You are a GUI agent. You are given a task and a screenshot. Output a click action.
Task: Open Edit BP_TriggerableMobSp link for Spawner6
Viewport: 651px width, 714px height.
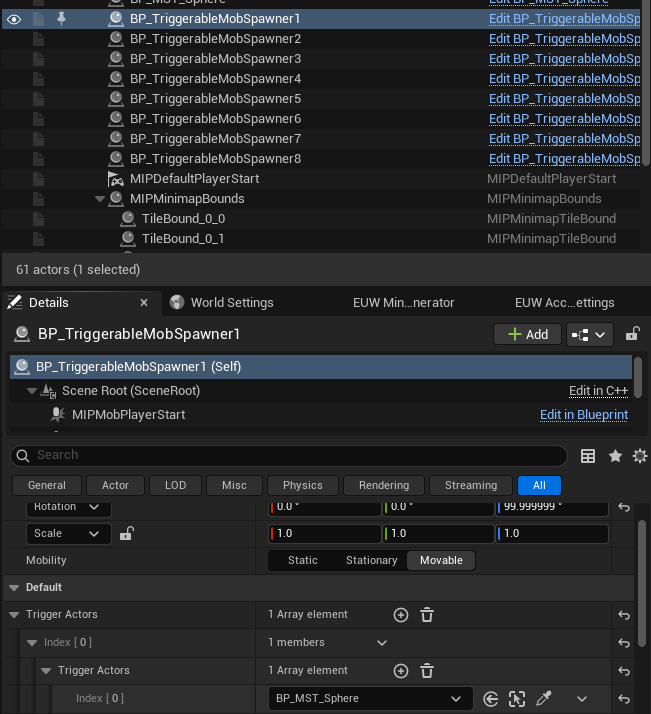565,119
